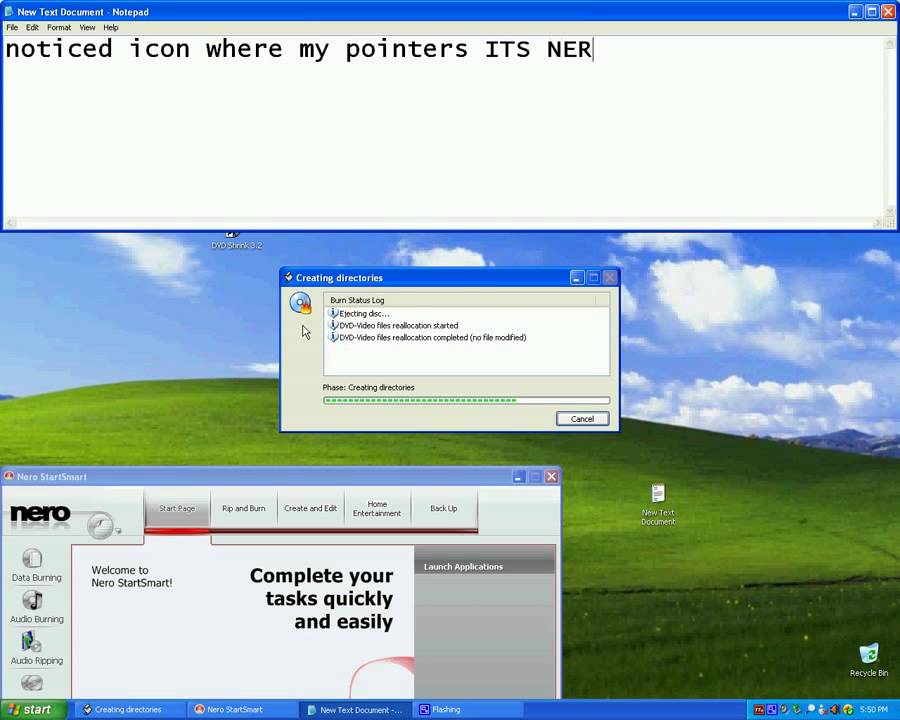The height and width of the screenshot is (720, 900).
Task: Click 'Ejecting disc...' log entry text
Action: point(364,313)
